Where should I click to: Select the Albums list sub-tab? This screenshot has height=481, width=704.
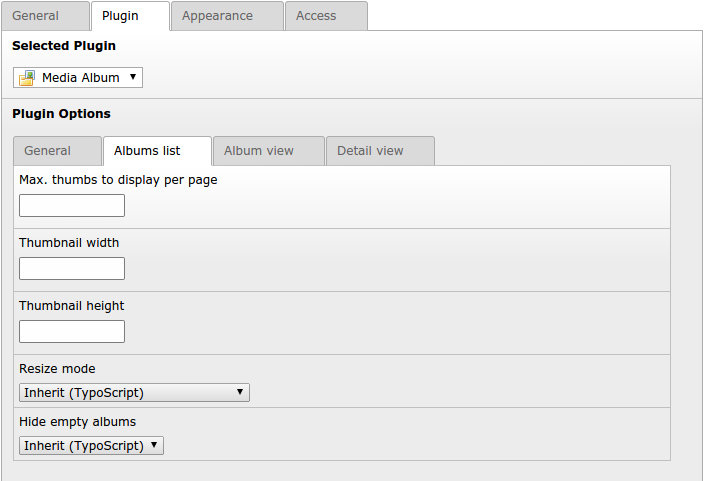pos(147,151)
